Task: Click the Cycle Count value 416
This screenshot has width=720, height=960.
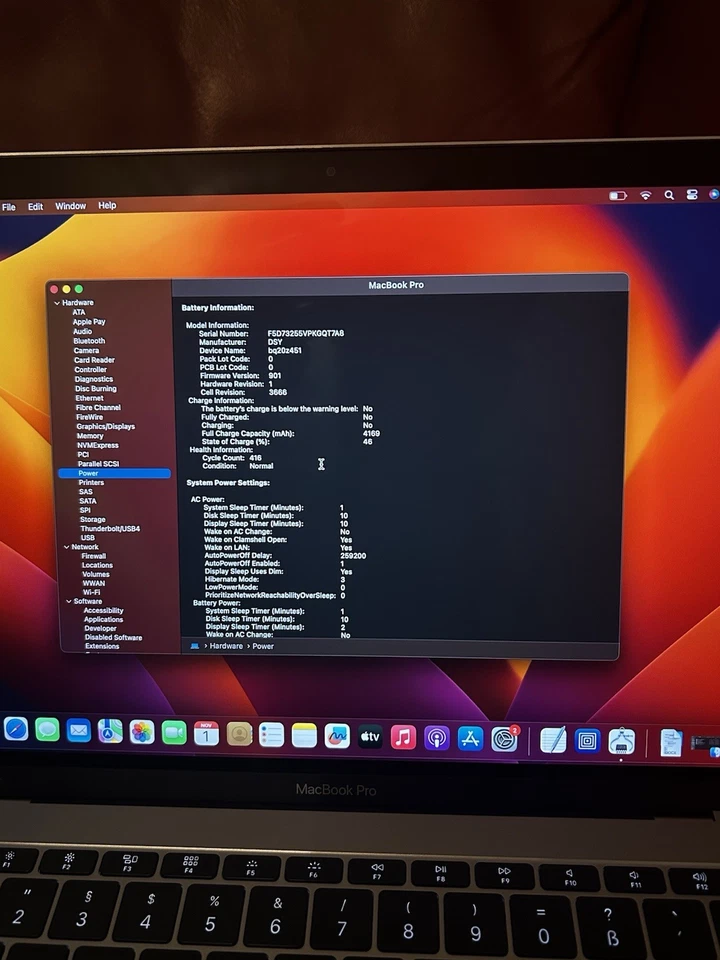Action: coord(255,457)
